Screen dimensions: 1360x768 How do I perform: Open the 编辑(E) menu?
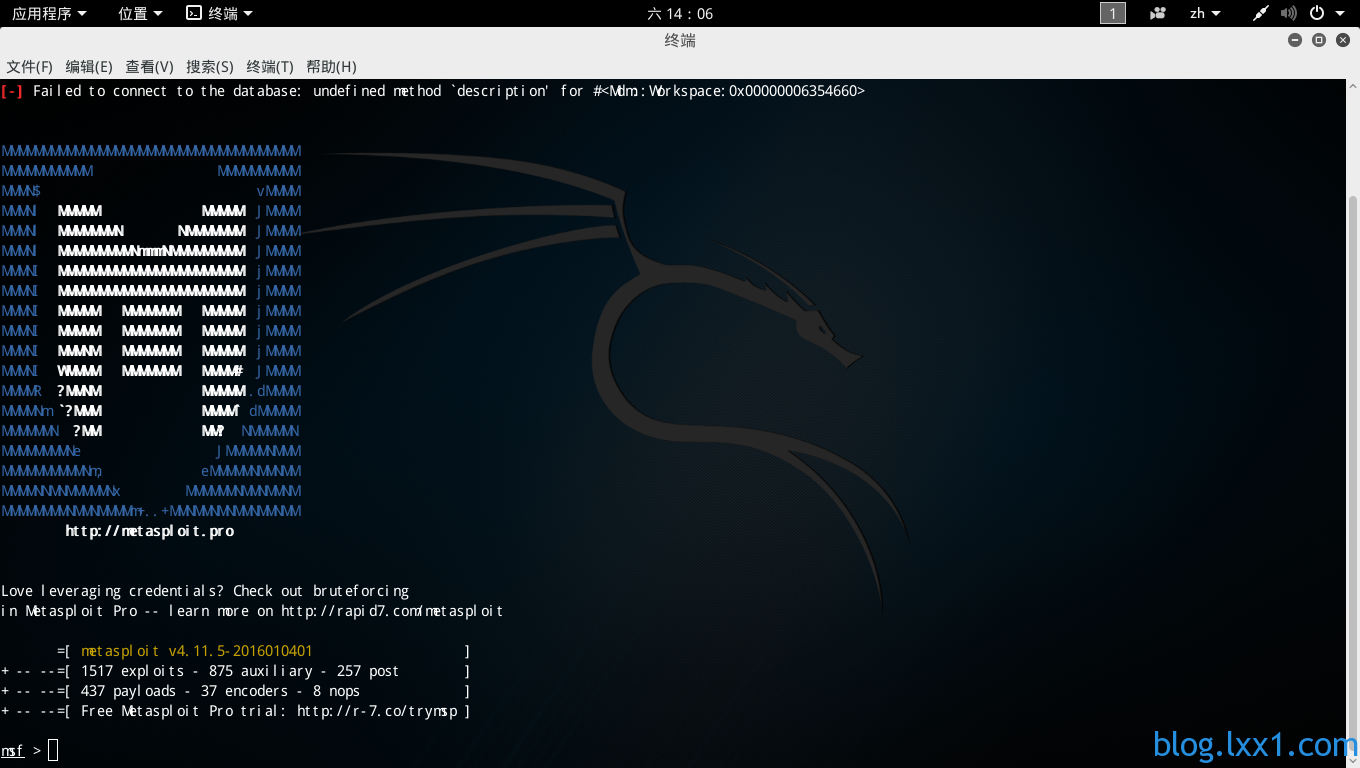(89, 66)
